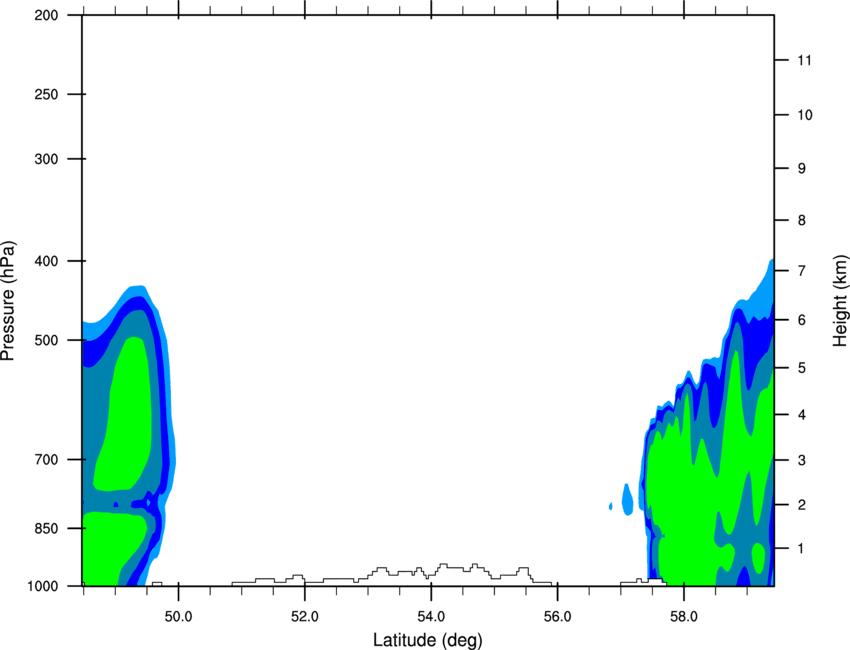Viewport: 850px width, 650px height.
Task: Pick the 1 km height tick label
Action: pos(801,549)
